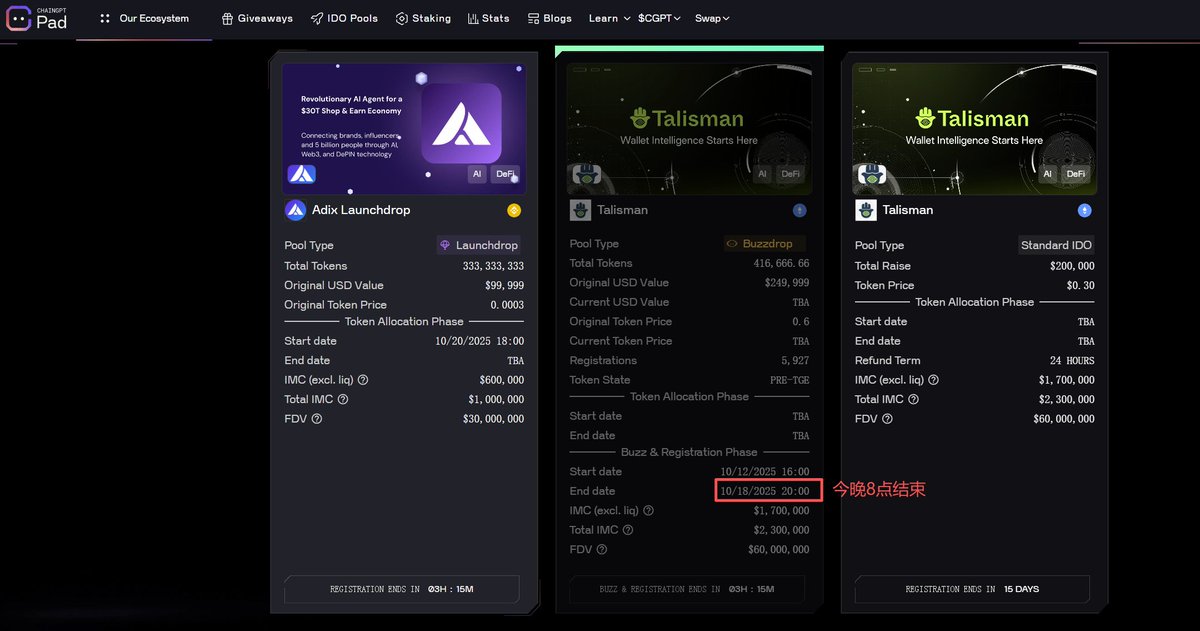Click Total IMC info icon on Standard IDO card

[913, 399]
